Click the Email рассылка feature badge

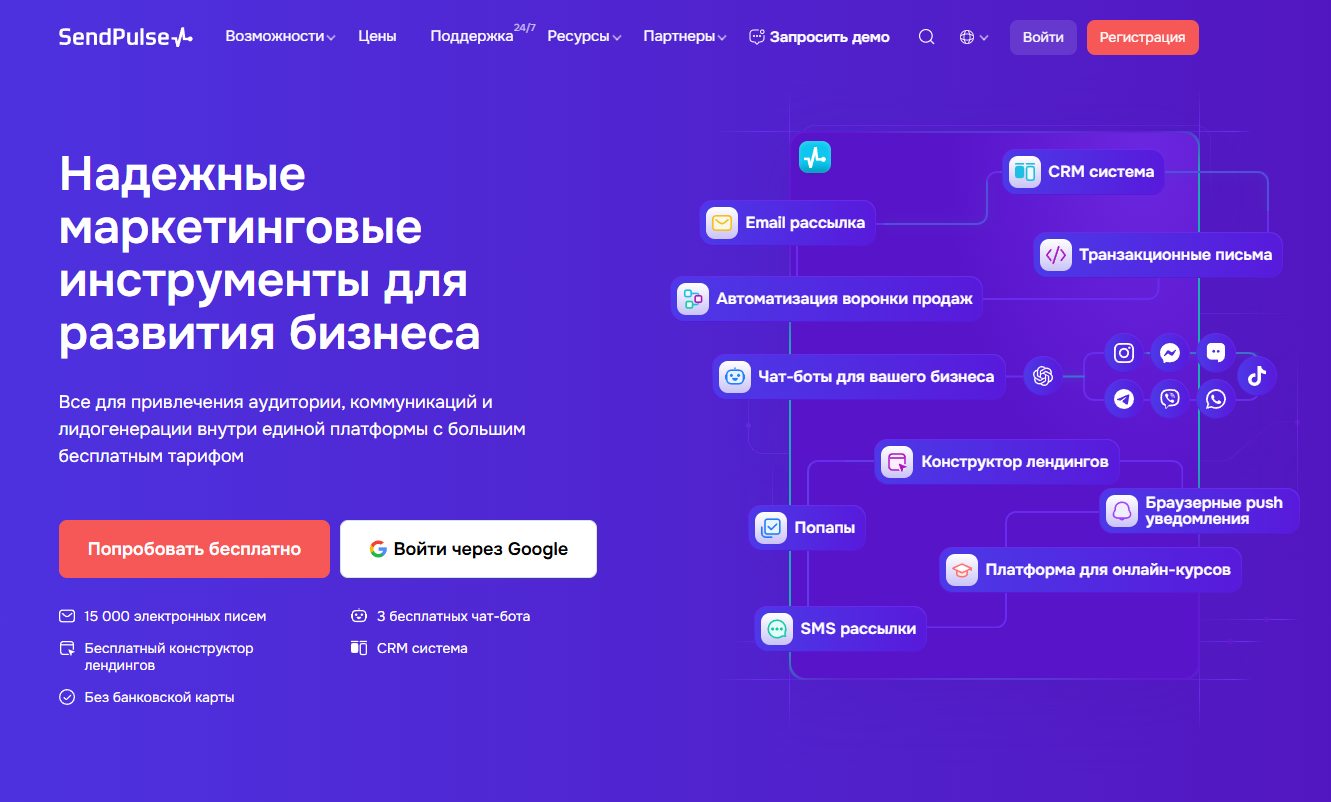pos(787,222)
